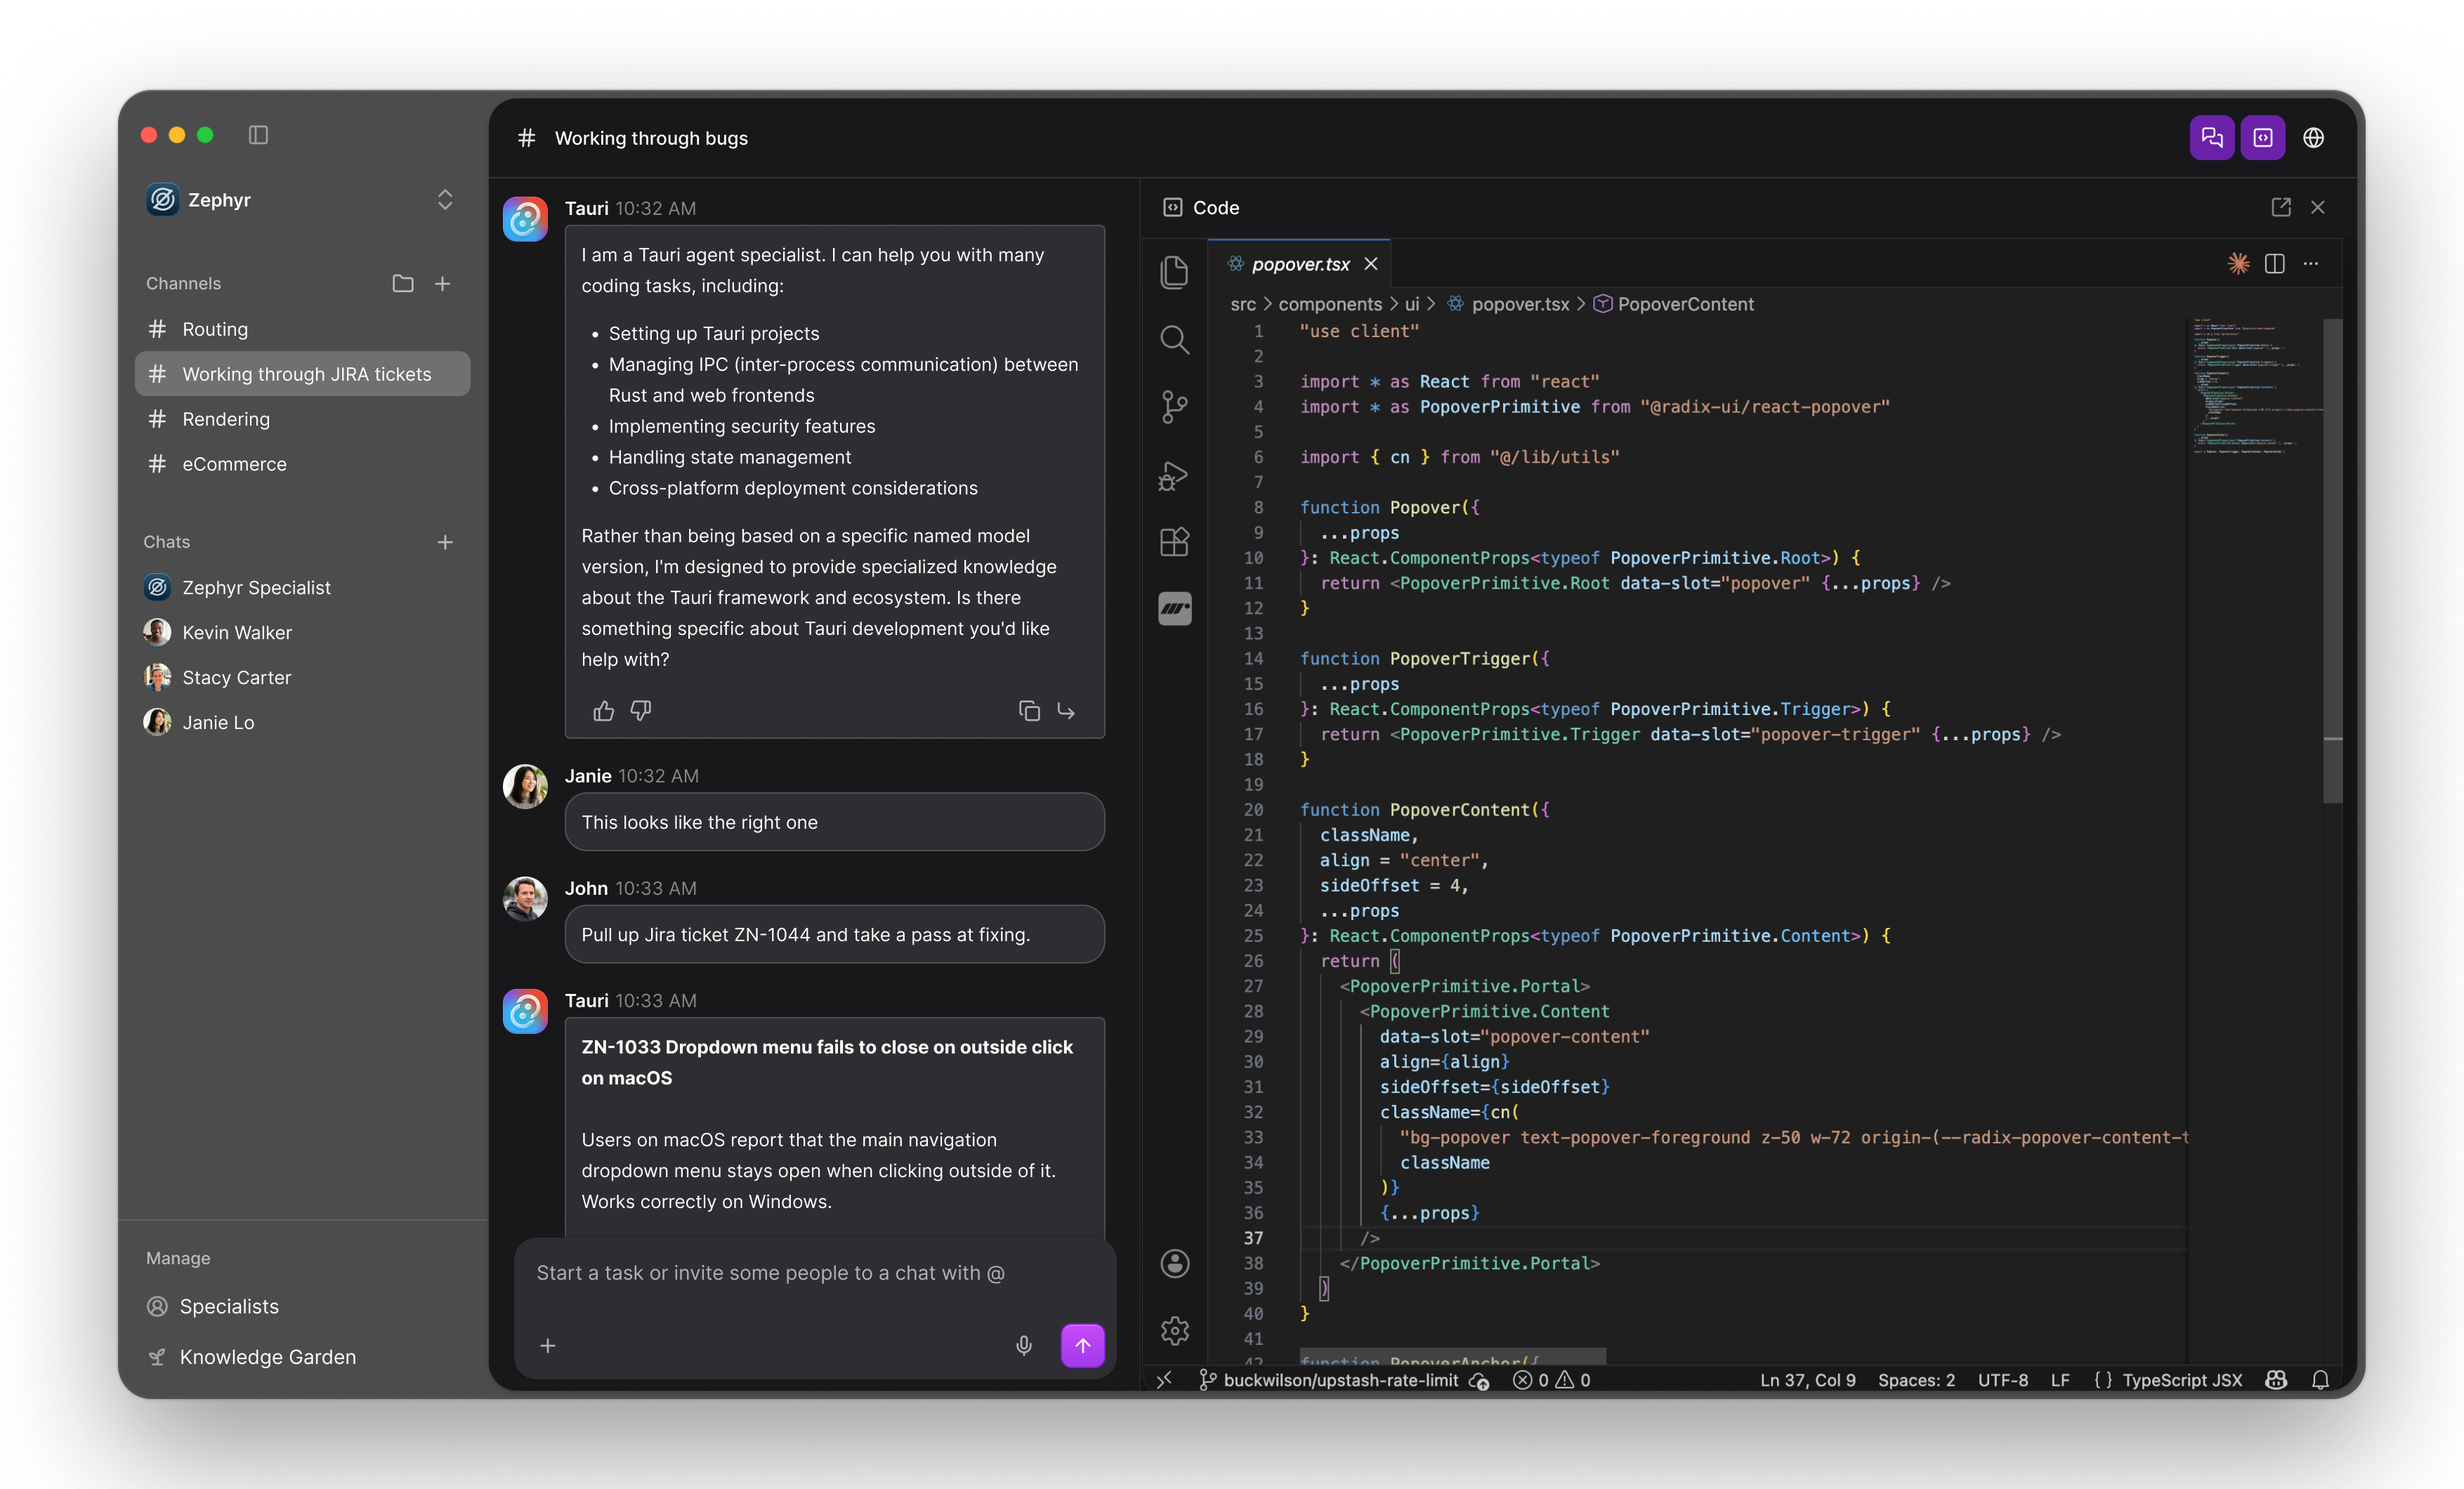
Task: Open the Rendering channel
Action: tap(226, 419)
